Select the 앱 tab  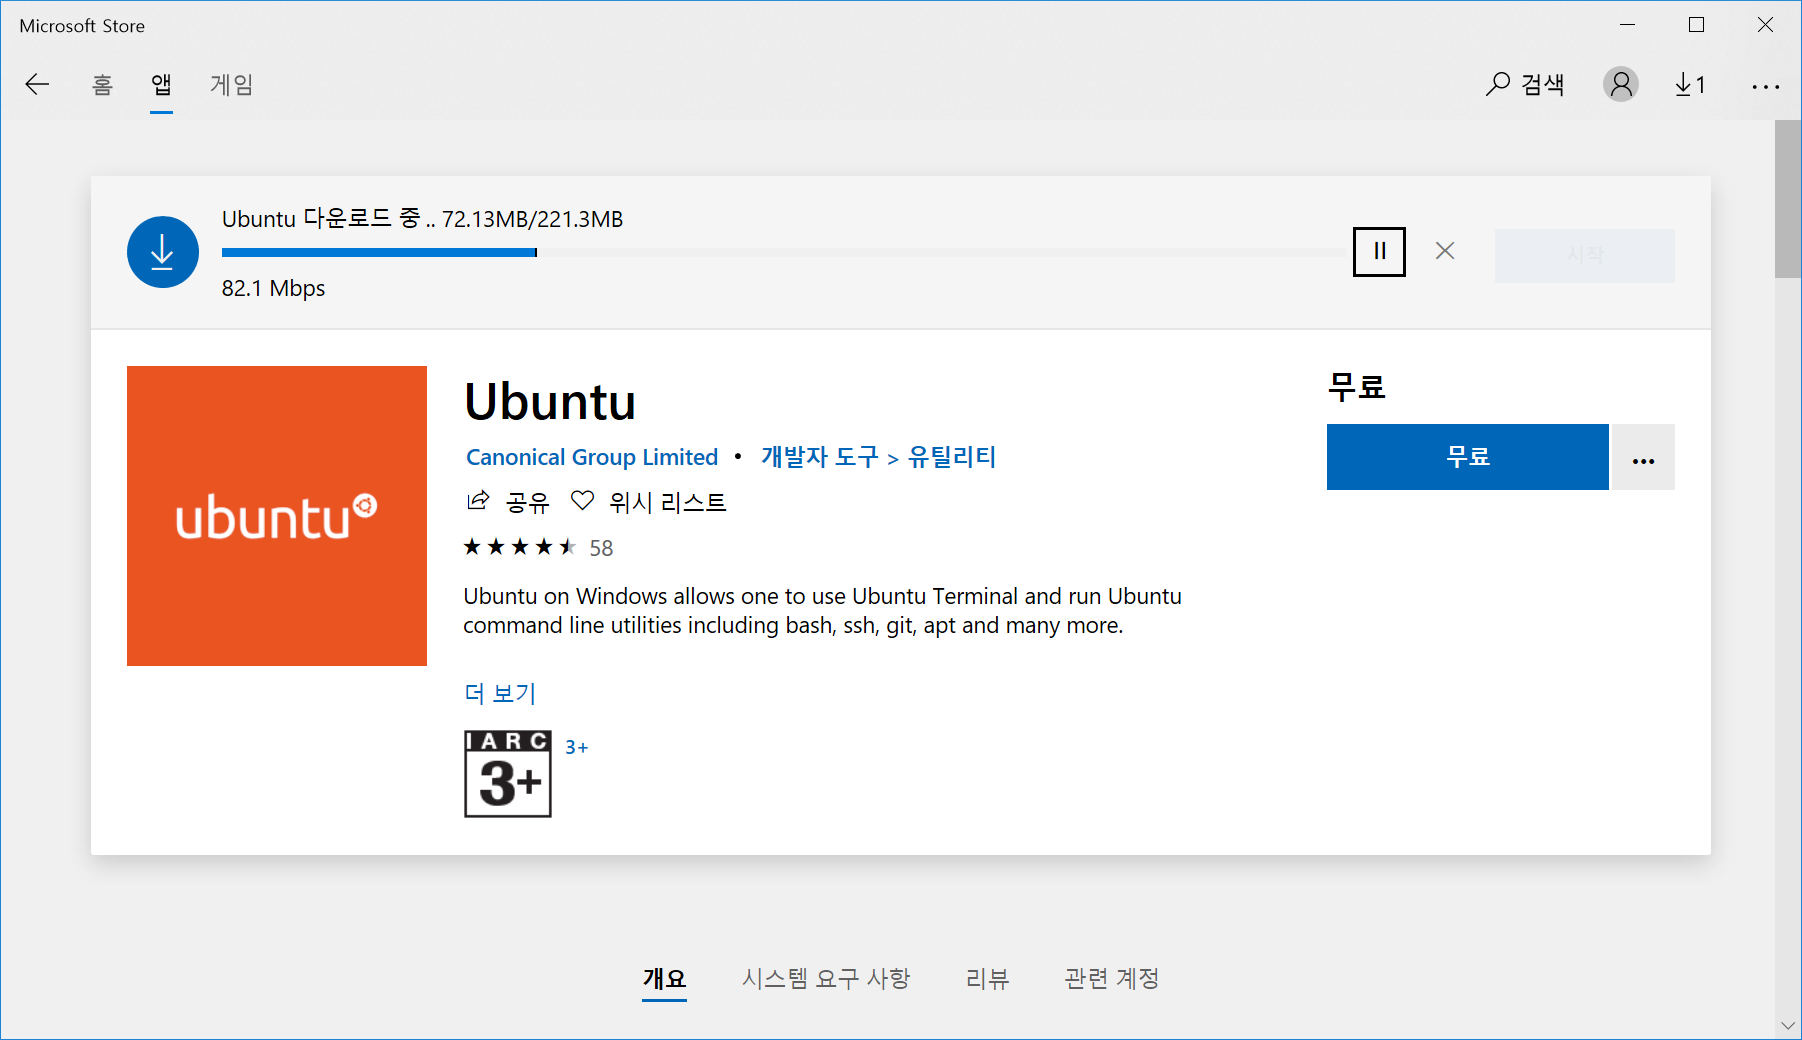point(161,85)
